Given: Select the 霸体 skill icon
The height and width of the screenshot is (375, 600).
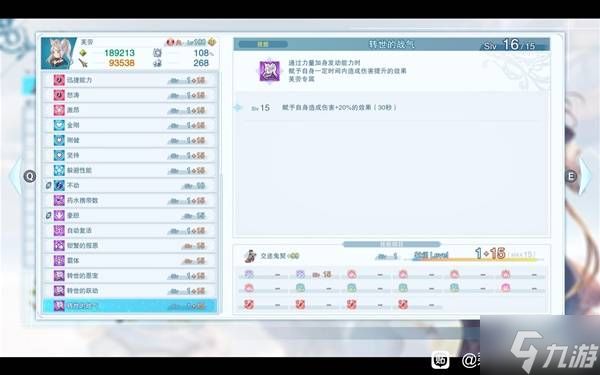Looking at the screenshot, I should click(59, 261).
